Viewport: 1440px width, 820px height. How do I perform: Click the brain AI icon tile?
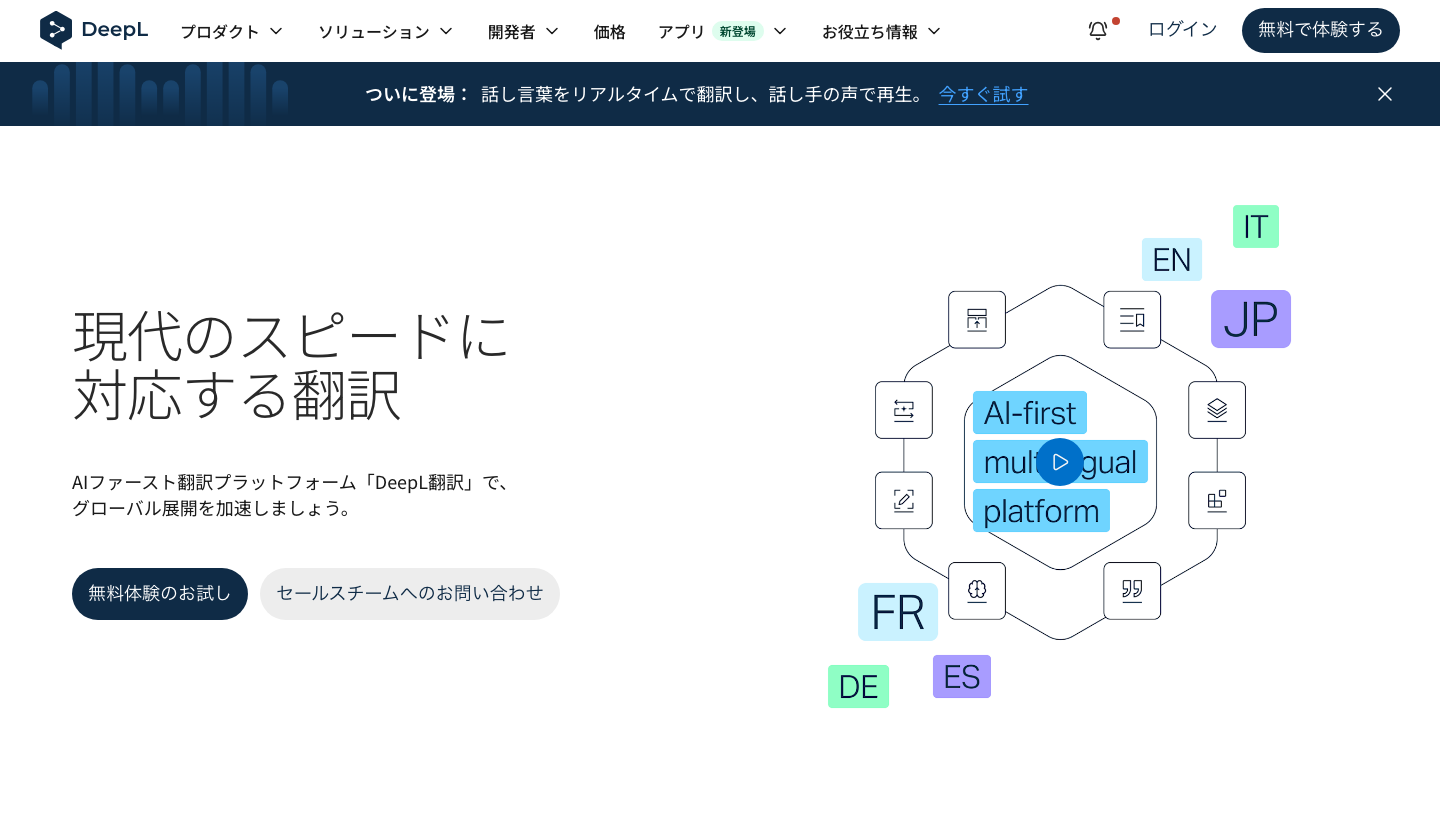[x=977, y=591]
